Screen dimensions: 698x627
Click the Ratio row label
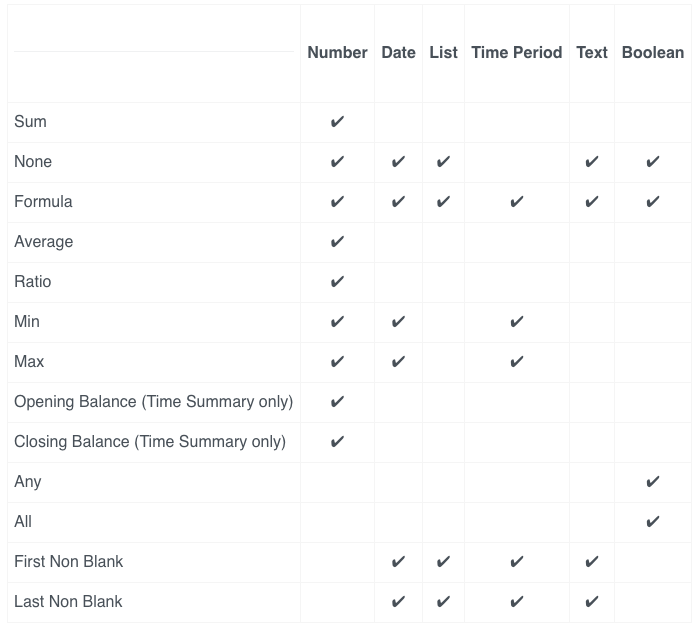32,282
